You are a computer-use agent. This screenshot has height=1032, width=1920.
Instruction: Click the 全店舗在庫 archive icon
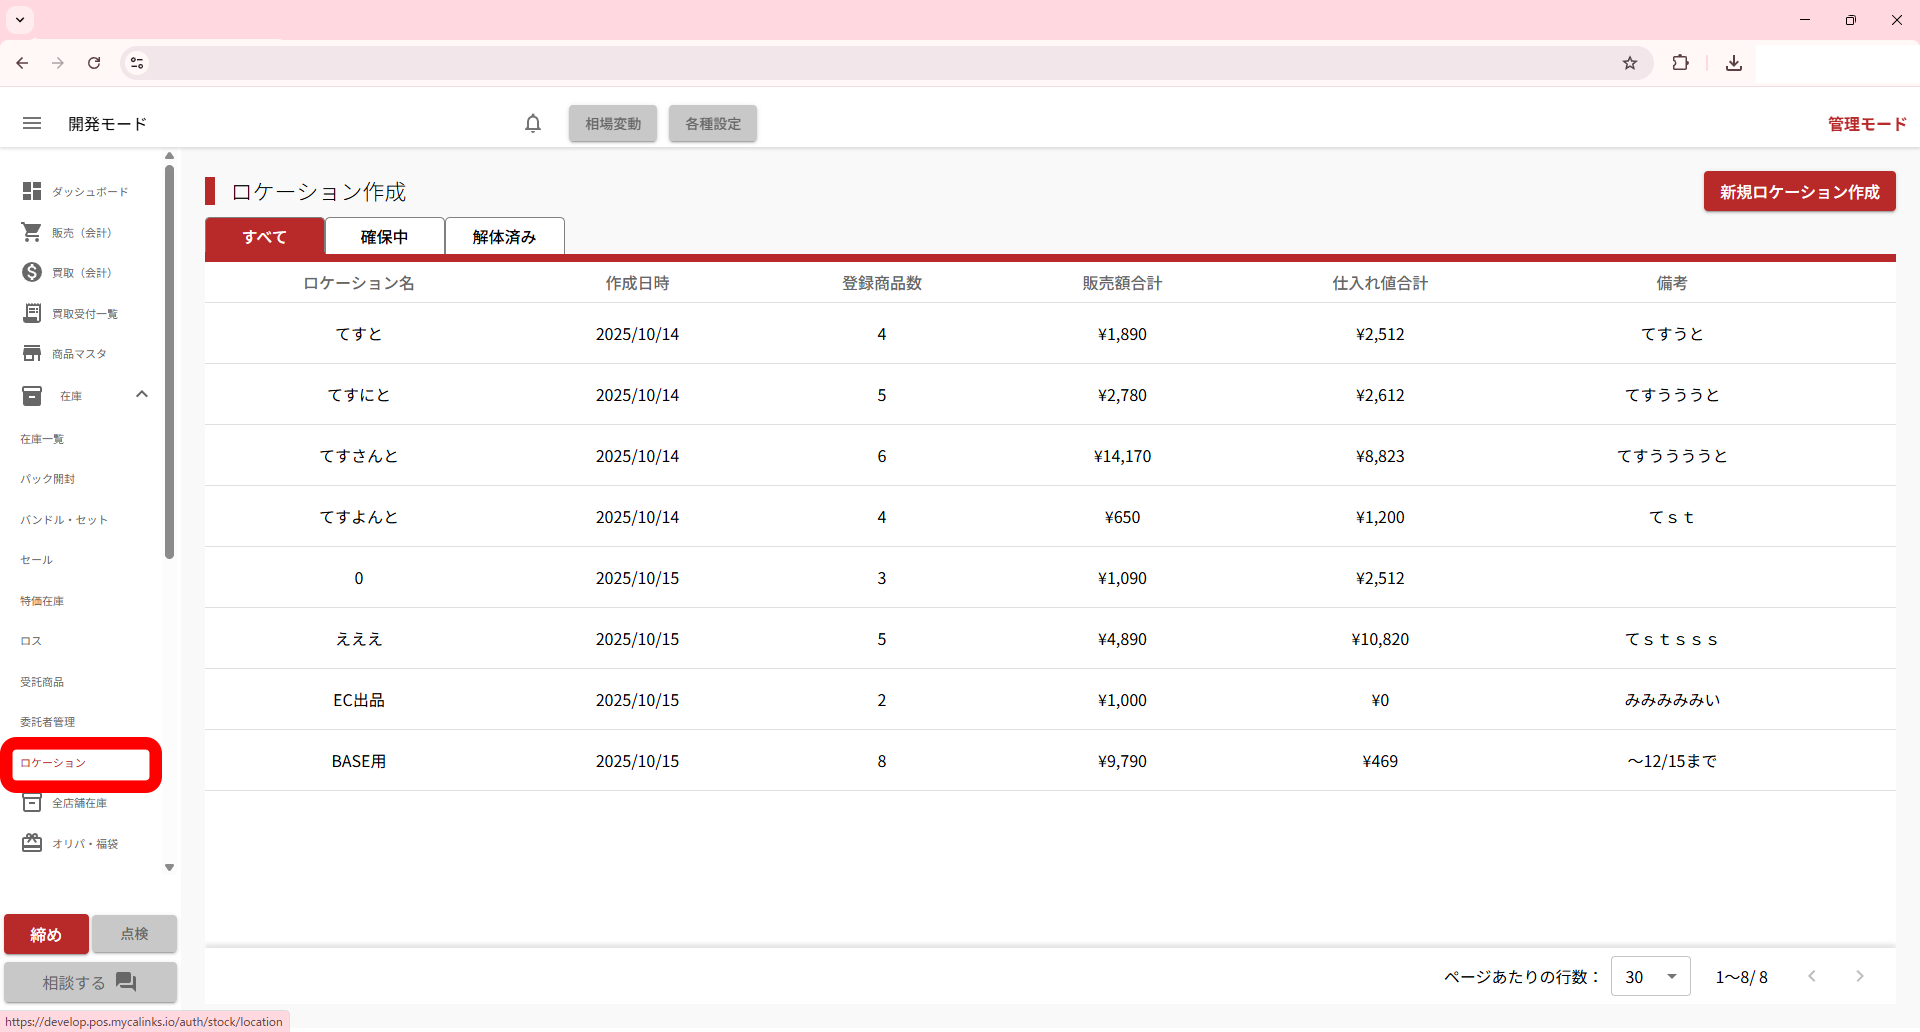[32, 803]
